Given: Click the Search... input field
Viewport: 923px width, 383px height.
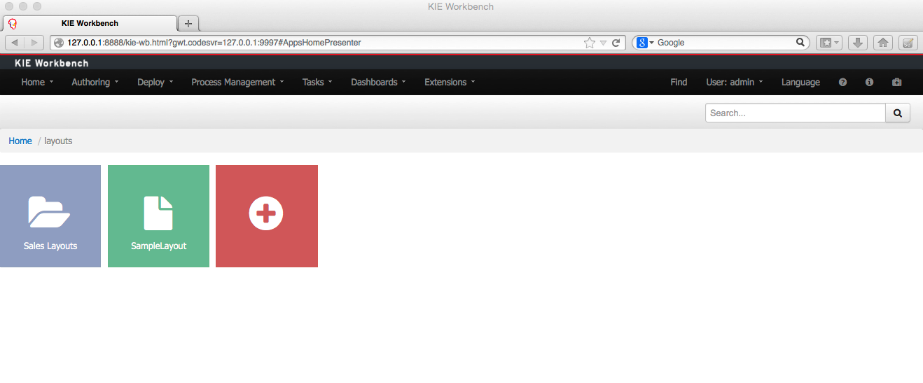Looking at the screenshot, I should (x=795, y=113).
